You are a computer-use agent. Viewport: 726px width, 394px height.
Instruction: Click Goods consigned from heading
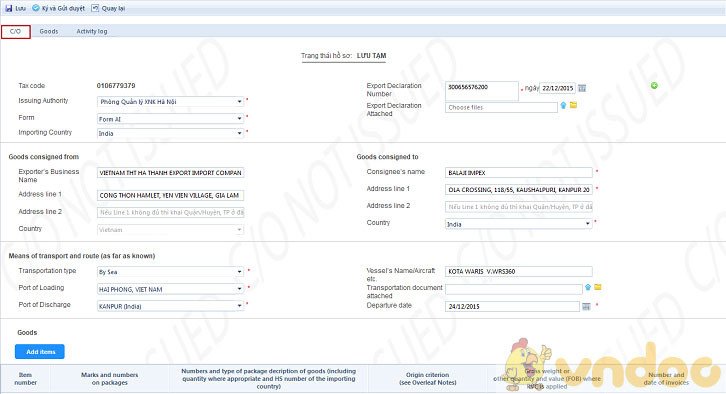click(x=44, y=157)
